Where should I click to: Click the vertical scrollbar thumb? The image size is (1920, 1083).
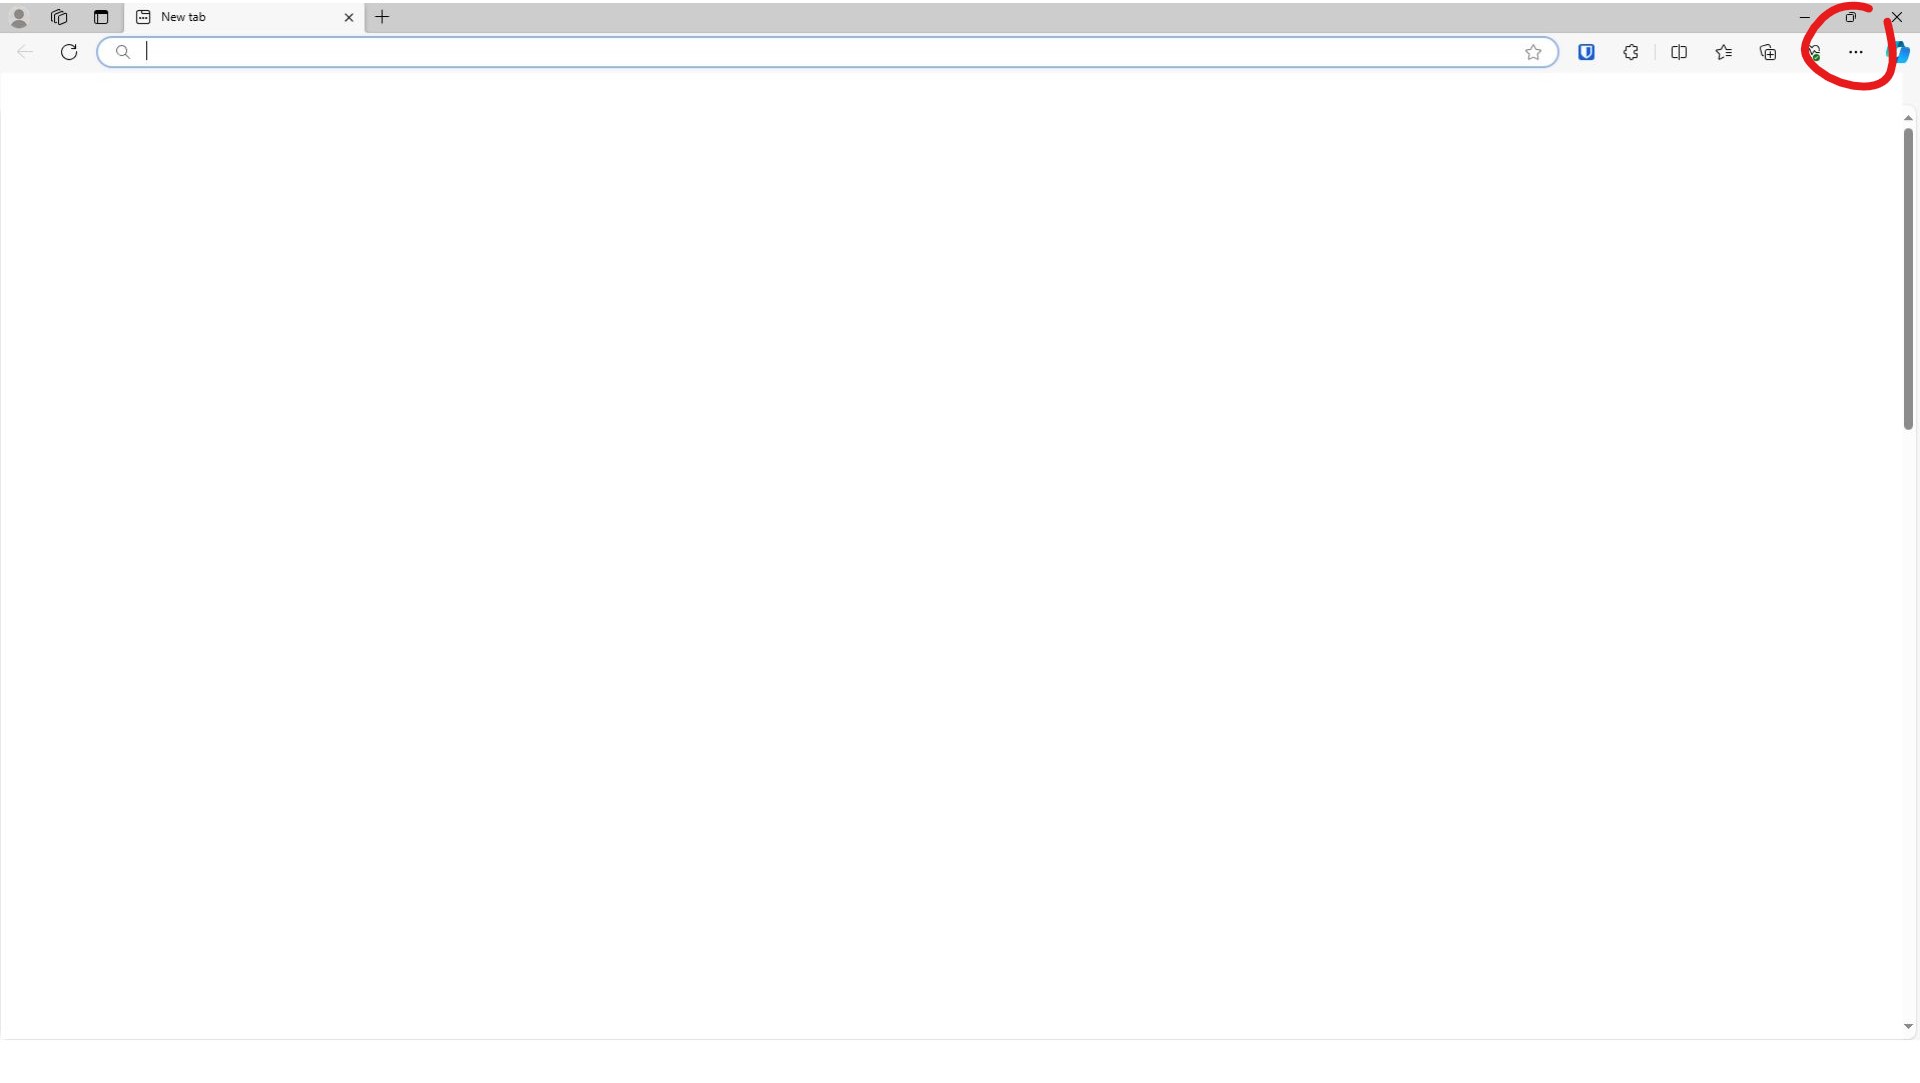pyautogui.click(x=1908, y=279)
